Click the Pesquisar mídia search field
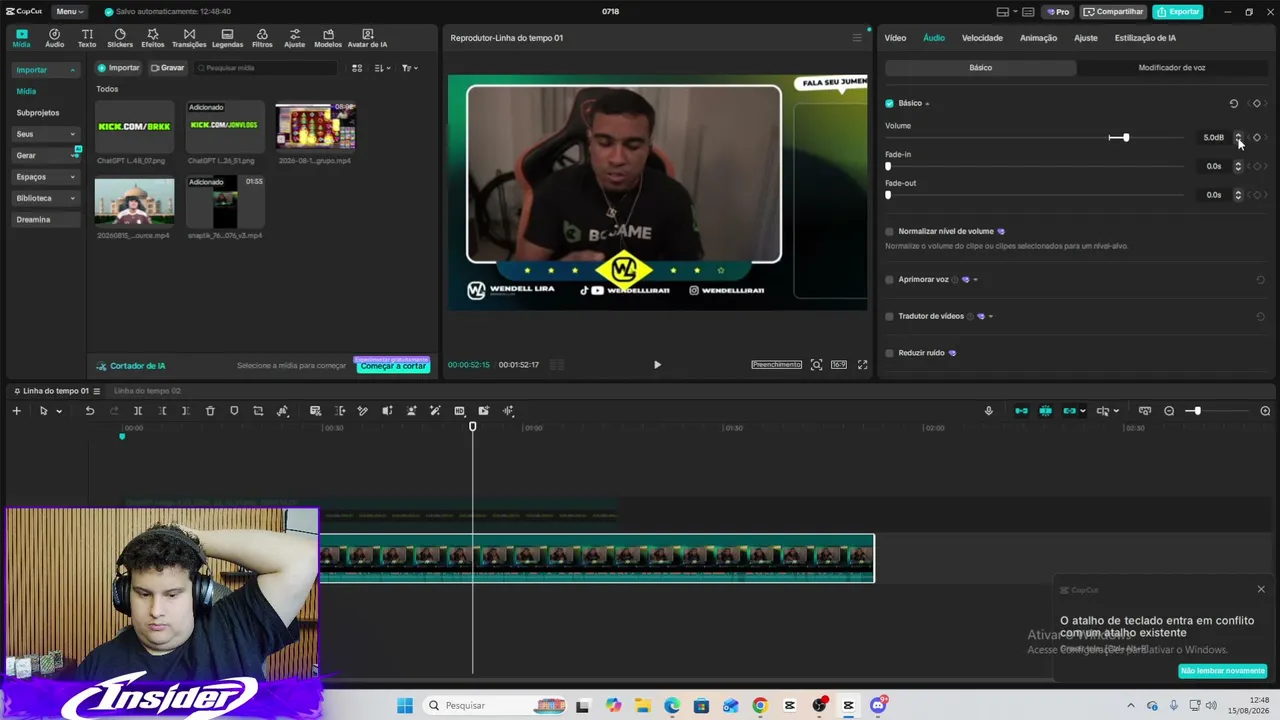This screenshot has height=720, width=1280. tap(265, 68)
